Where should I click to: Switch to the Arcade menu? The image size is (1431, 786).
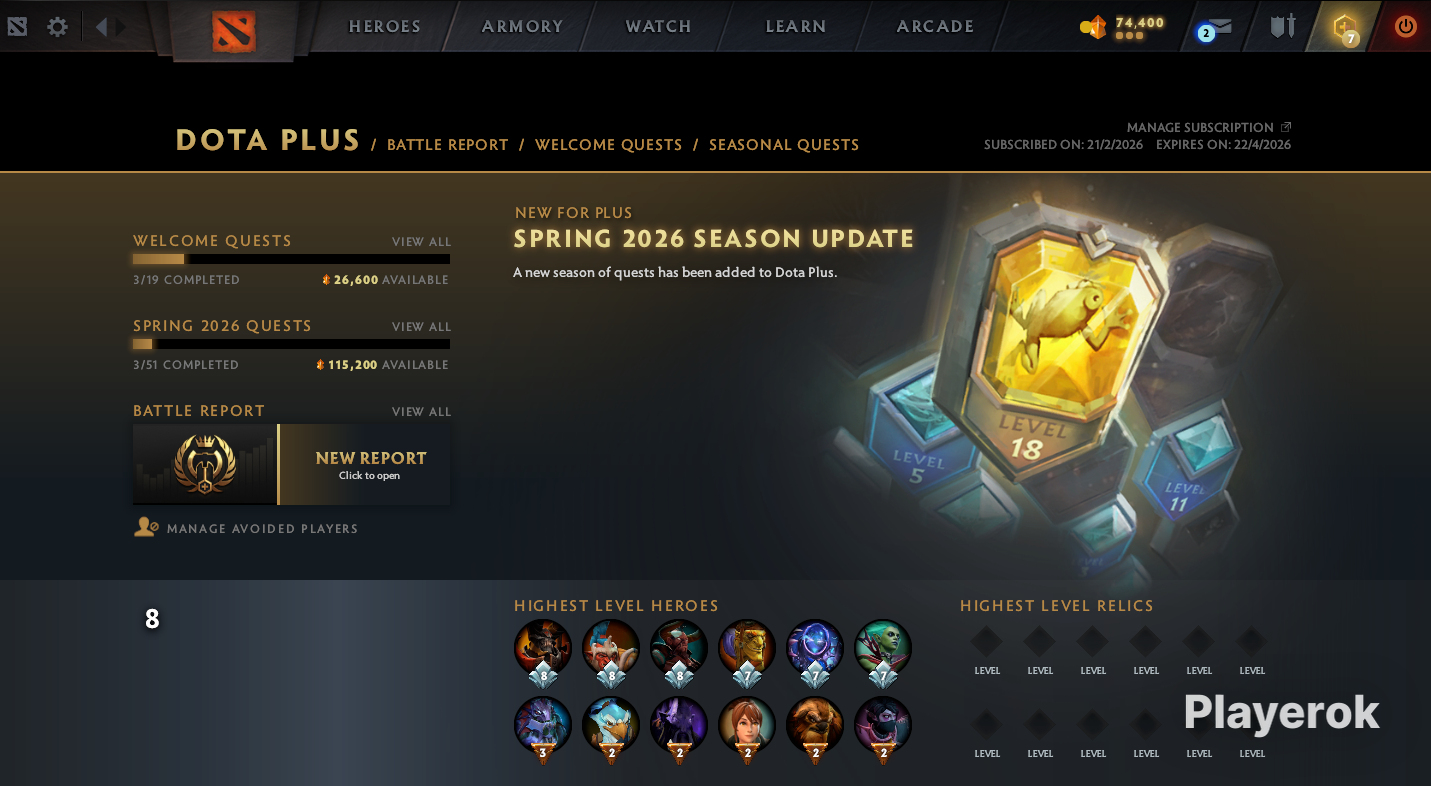(x=936, y=27)
